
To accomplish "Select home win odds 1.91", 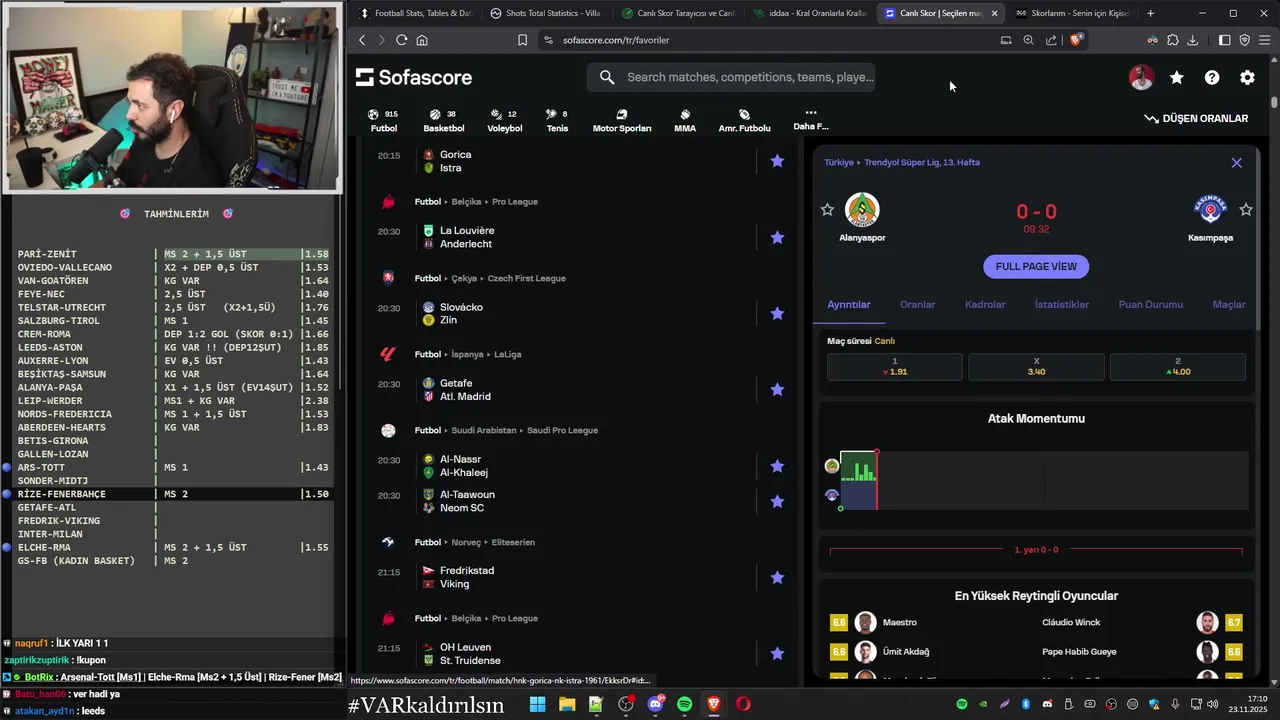I will coord(894,366).
